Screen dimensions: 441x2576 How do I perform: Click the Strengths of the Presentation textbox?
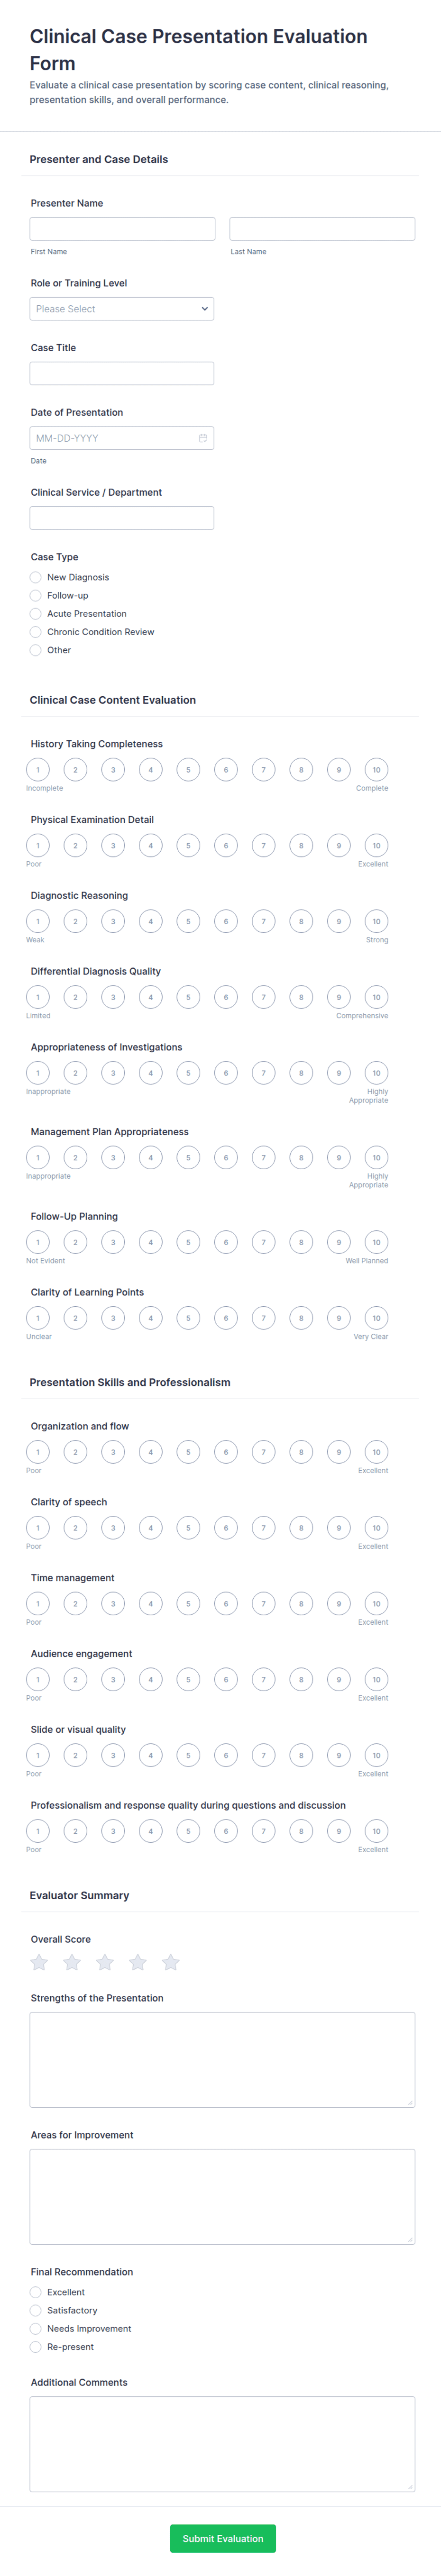pos(222,2059)
